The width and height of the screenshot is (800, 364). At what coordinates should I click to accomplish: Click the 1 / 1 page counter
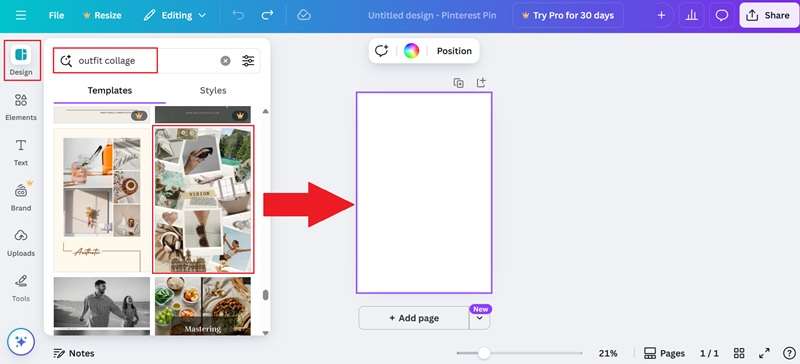click(x=709, y=353)
